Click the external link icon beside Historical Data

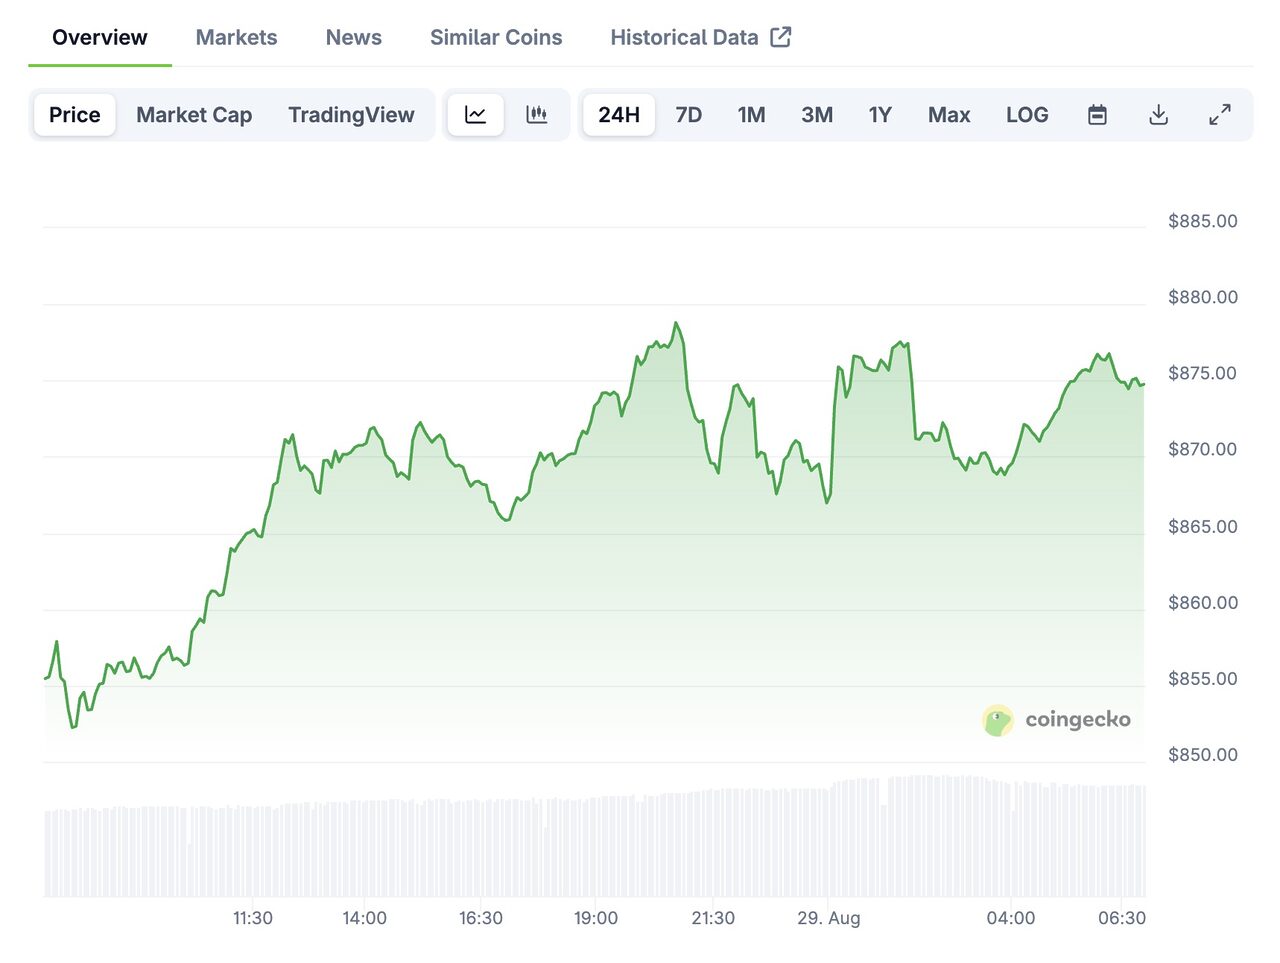click(x=781, y=37)
